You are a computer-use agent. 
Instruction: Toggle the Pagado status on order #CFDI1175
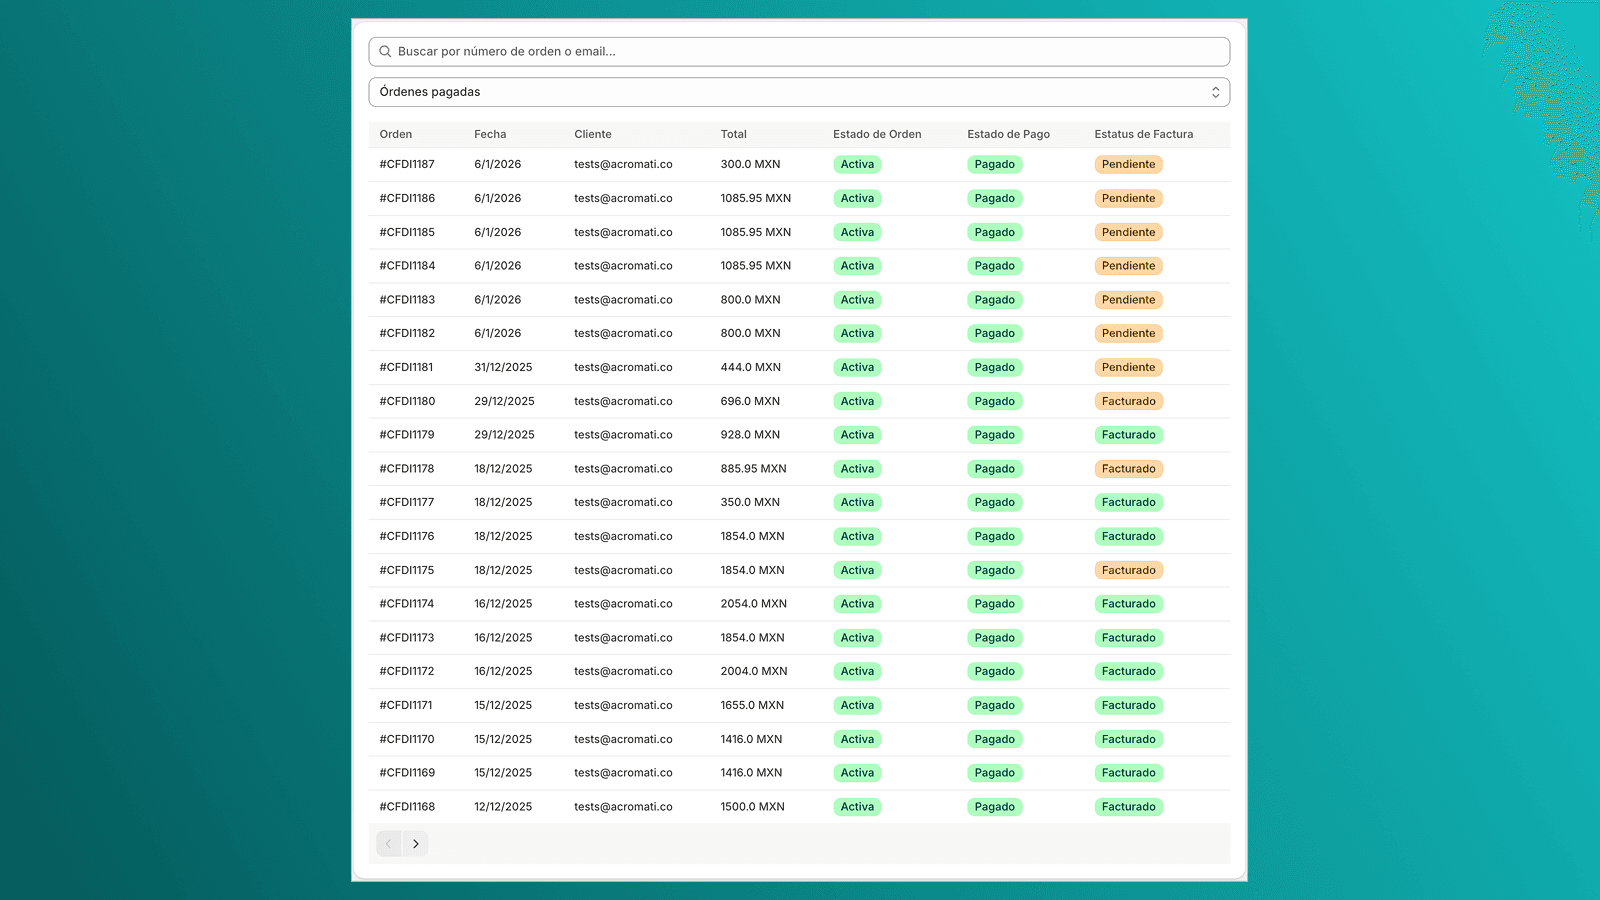tap(994, 570)
